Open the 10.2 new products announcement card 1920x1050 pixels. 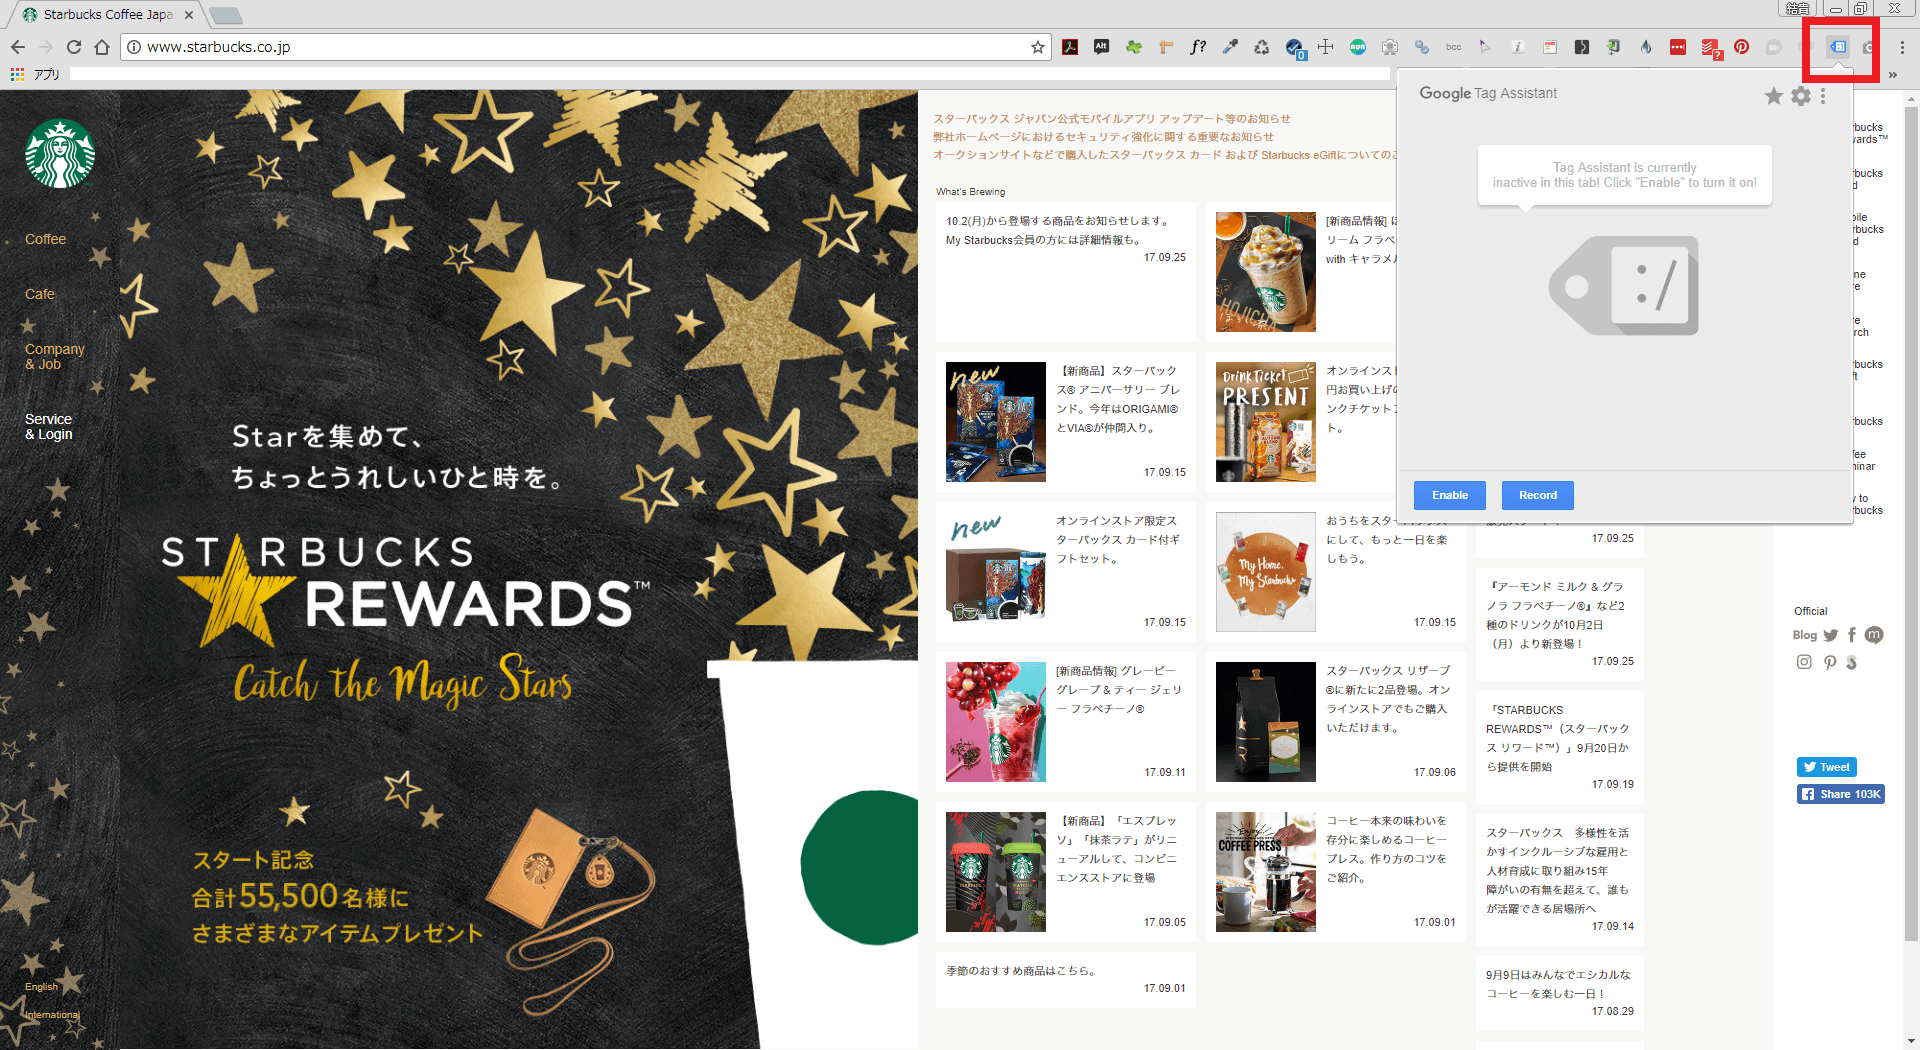(1066, 272)
